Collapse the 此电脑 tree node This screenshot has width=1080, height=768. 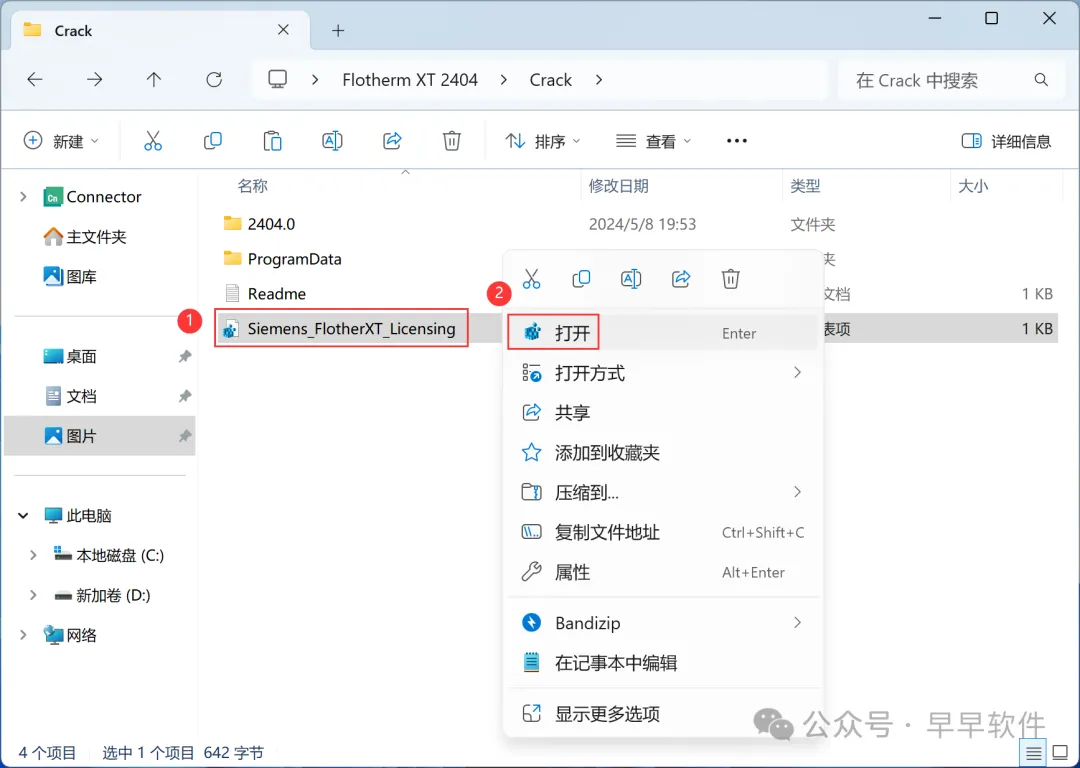23,515
